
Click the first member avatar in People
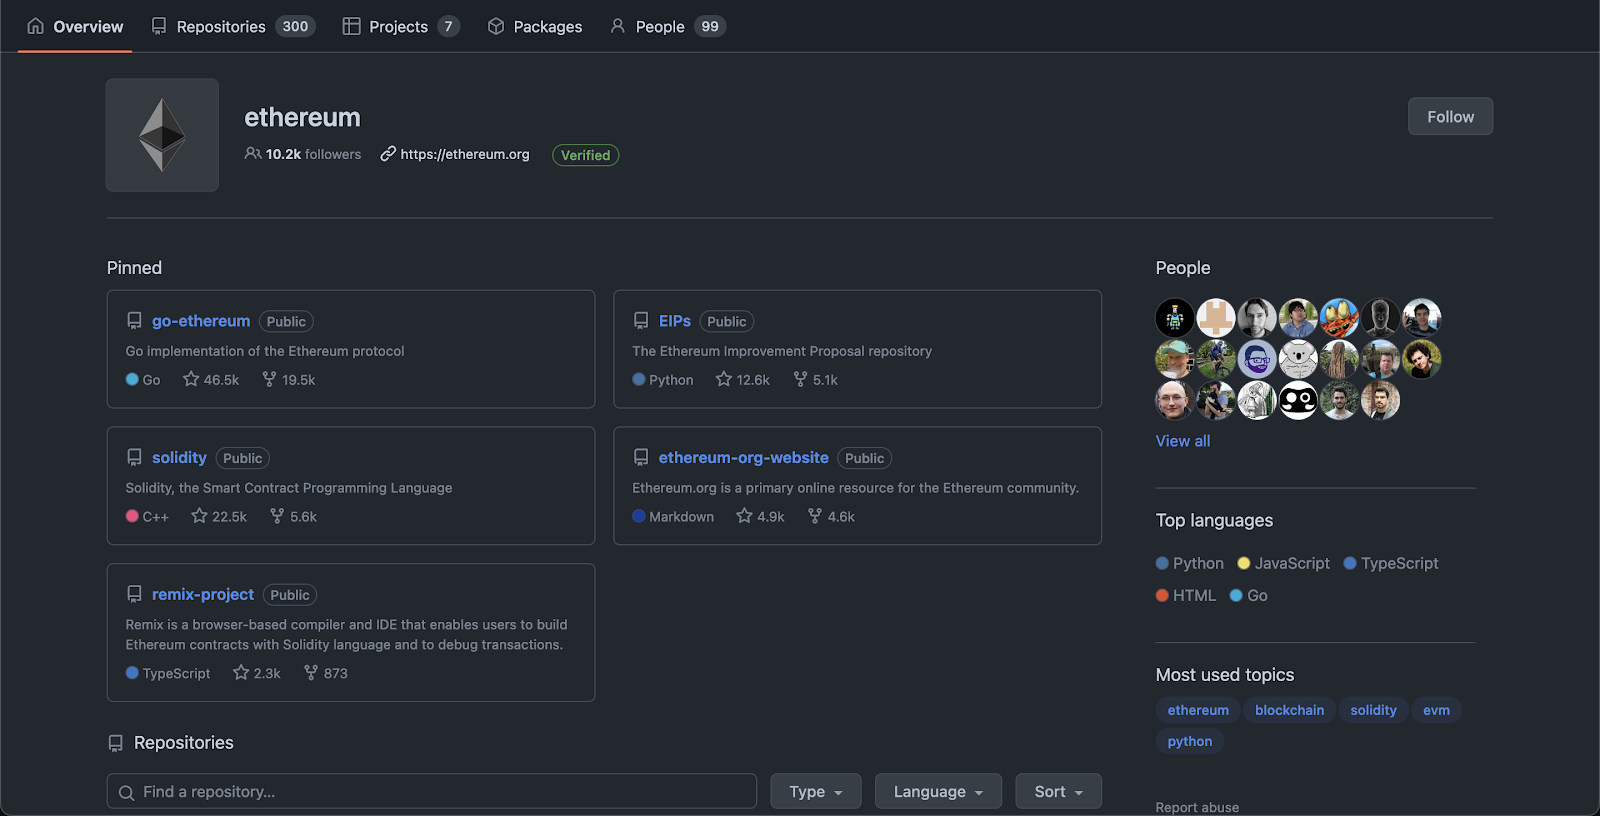click(x=1175, y=318)
